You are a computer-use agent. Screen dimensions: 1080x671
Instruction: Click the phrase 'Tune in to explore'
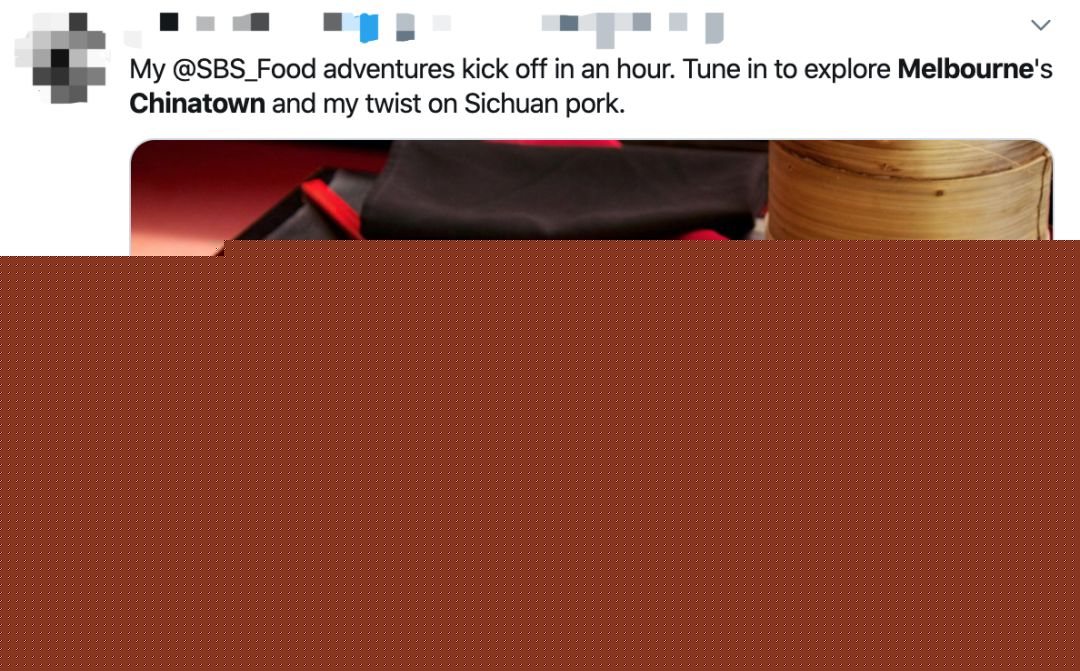point(787,70)
